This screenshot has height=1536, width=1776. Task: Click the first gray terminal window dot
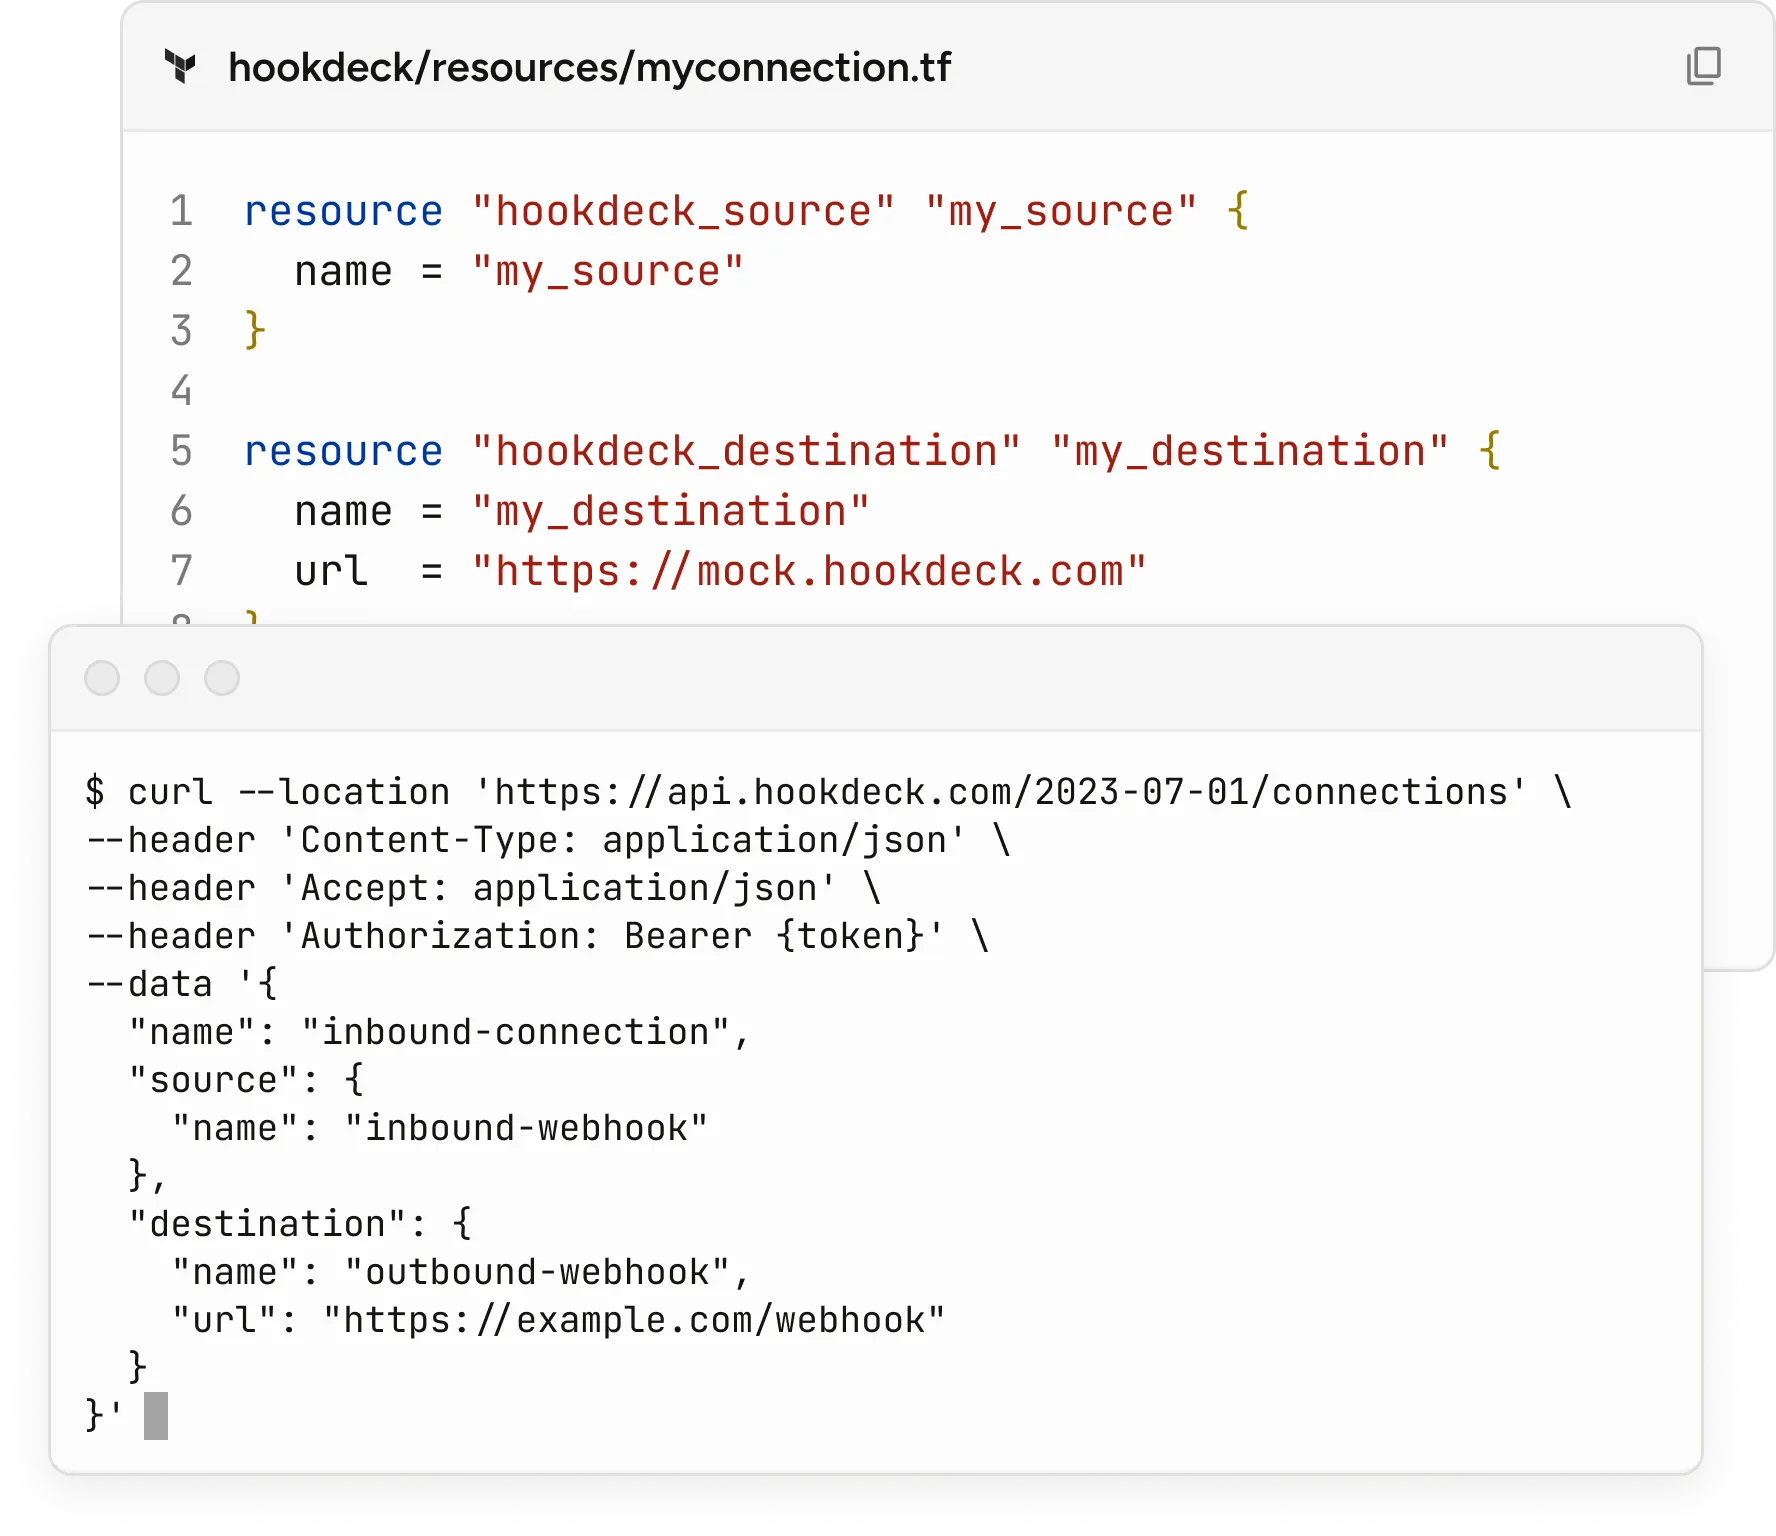tap(102, 678)
